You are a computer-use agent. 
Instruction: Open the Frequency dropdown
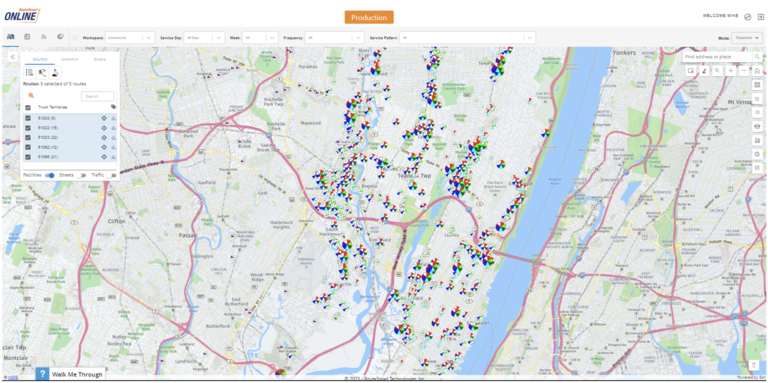coord(335,38)
